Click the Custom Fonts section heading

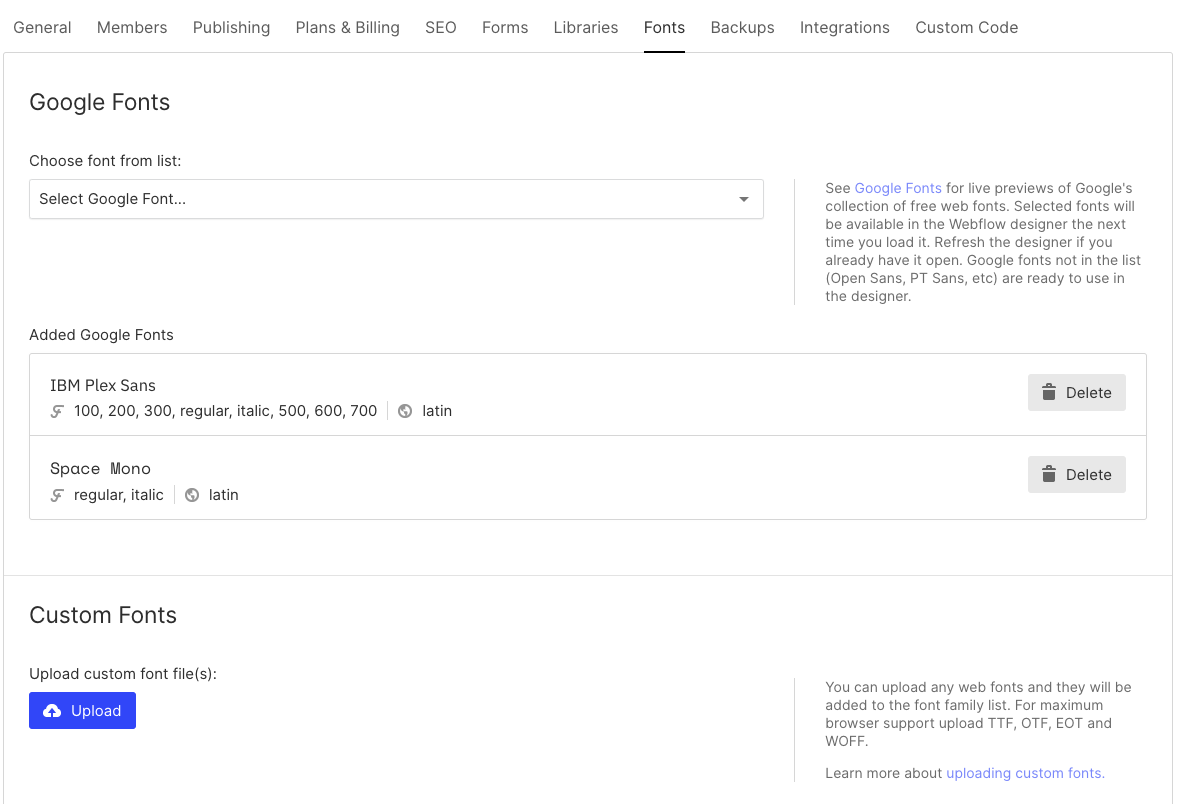pos(103,615)
